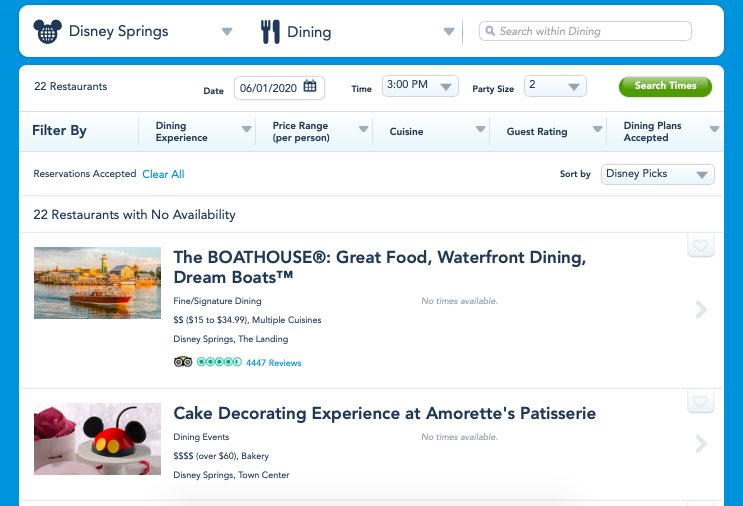
Task: Click The BOATHOUSE waterfront thumbnail image
Action: tap(98, 283)
